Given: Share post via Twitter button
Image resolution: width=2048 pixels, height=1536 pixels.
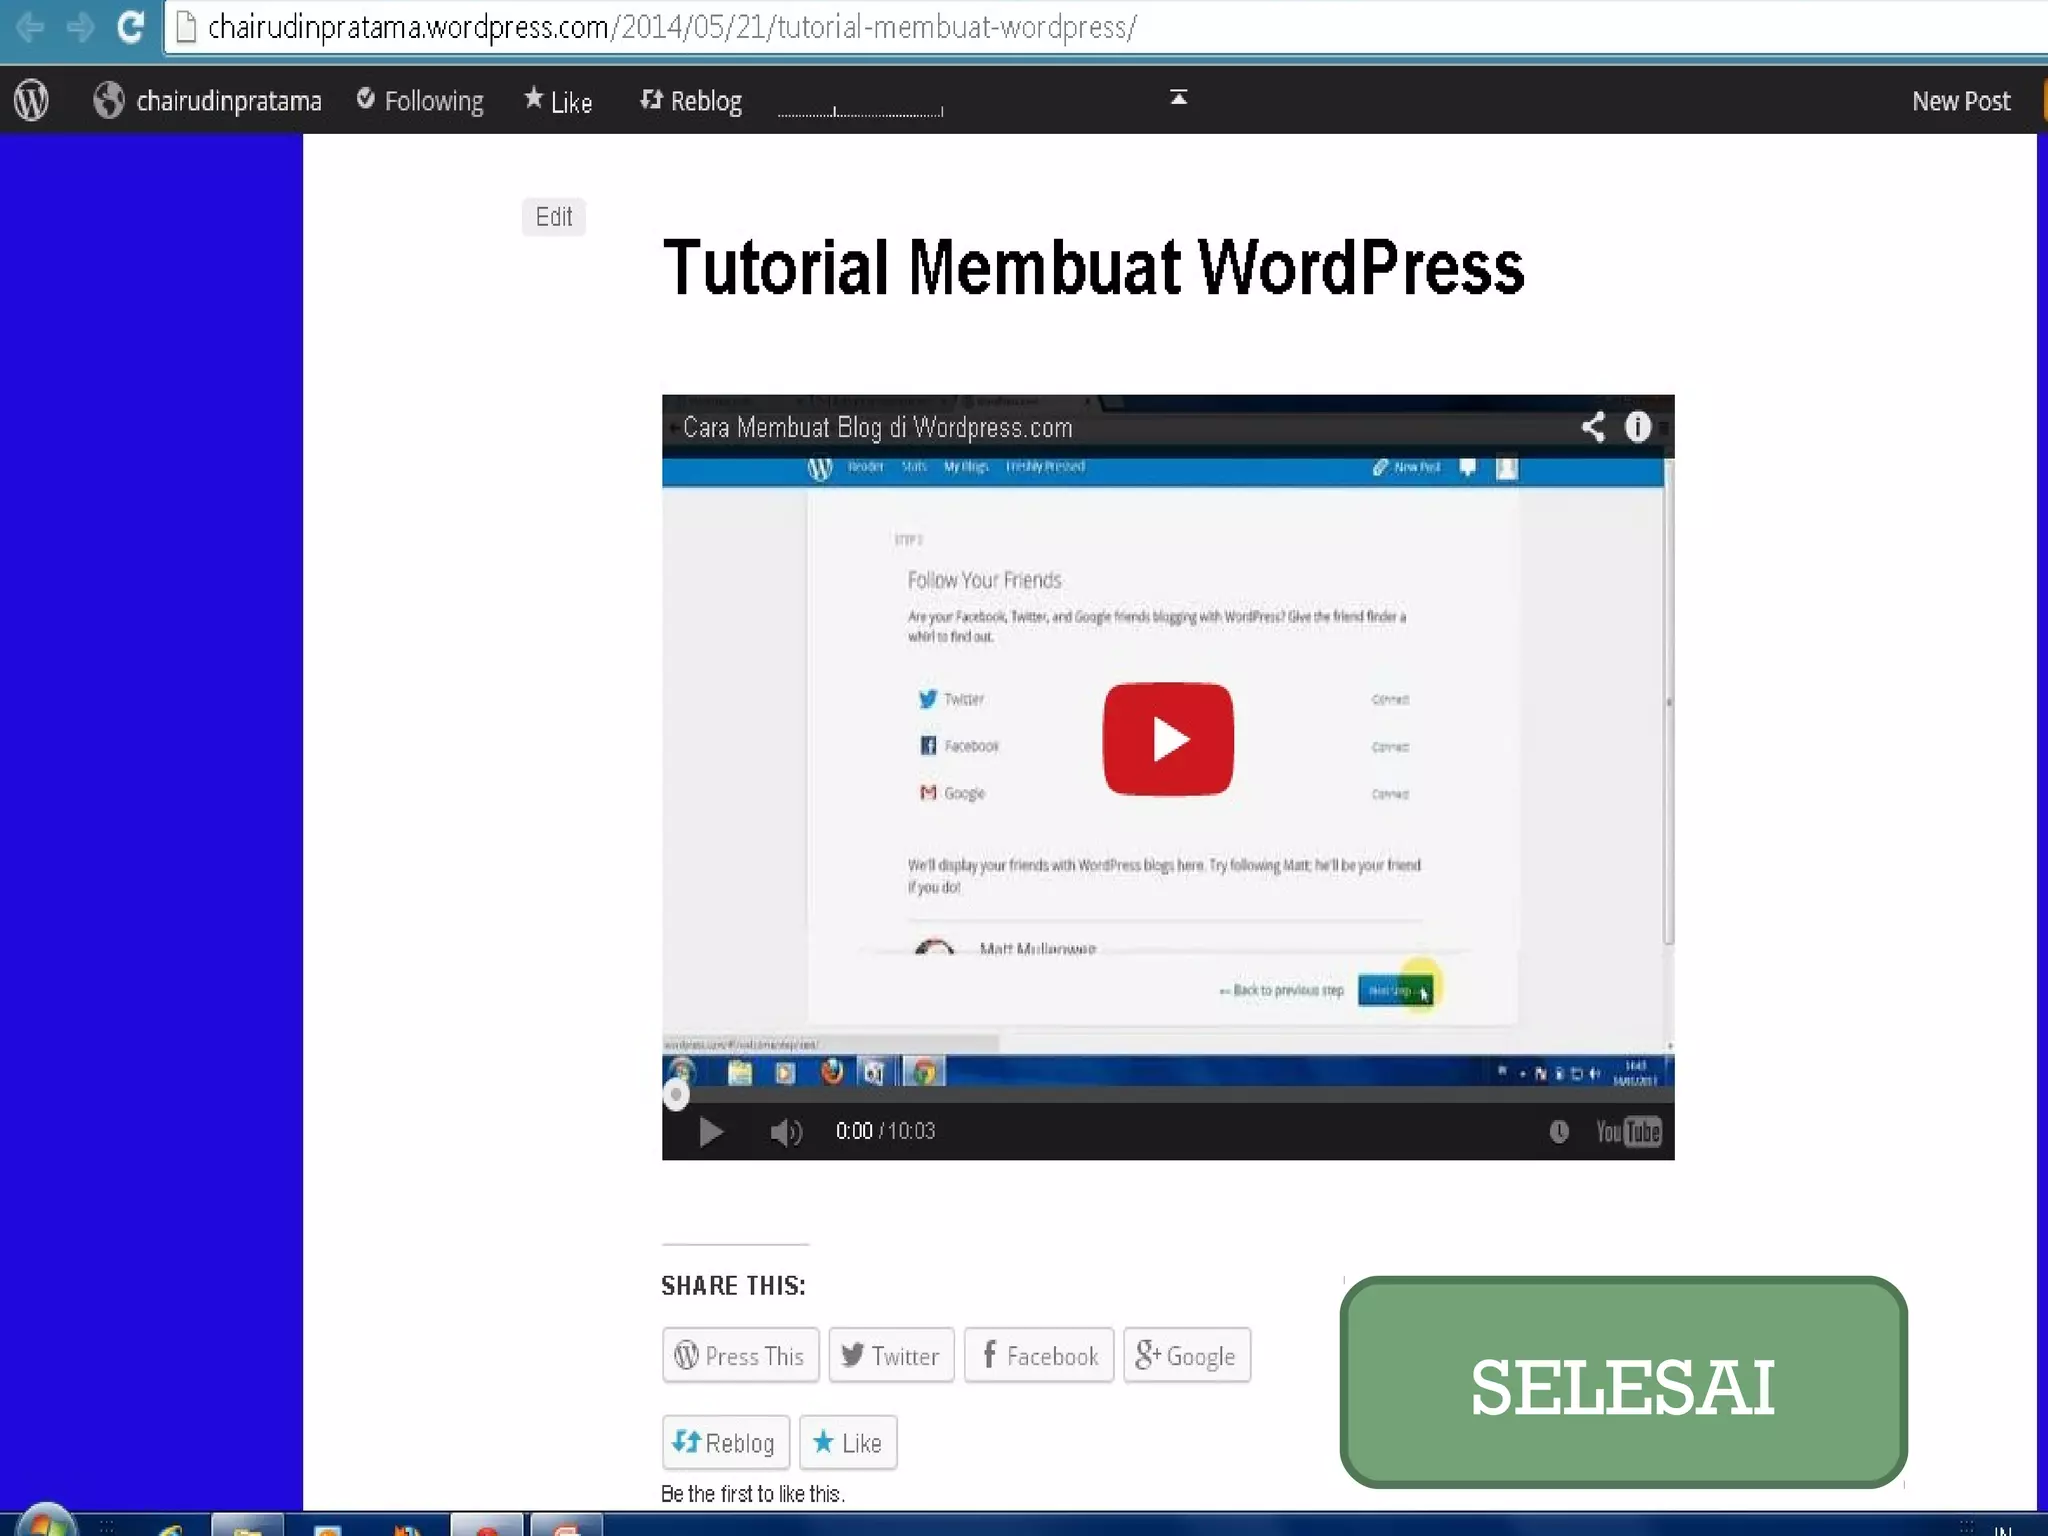Looking at the screenshot, I should pos(890,1355).
